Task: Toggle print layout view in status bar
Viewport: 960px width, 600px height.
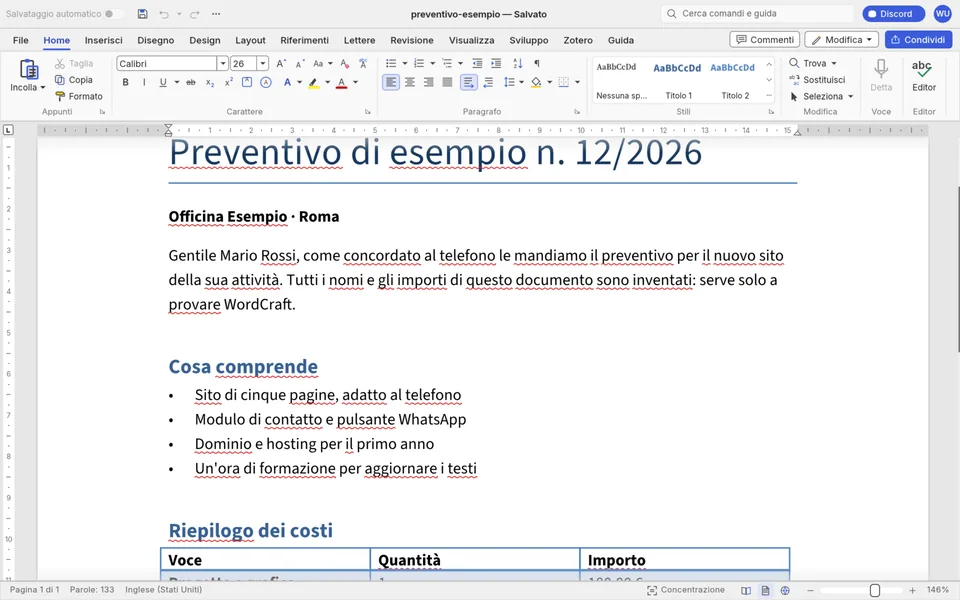Action: 765,590
